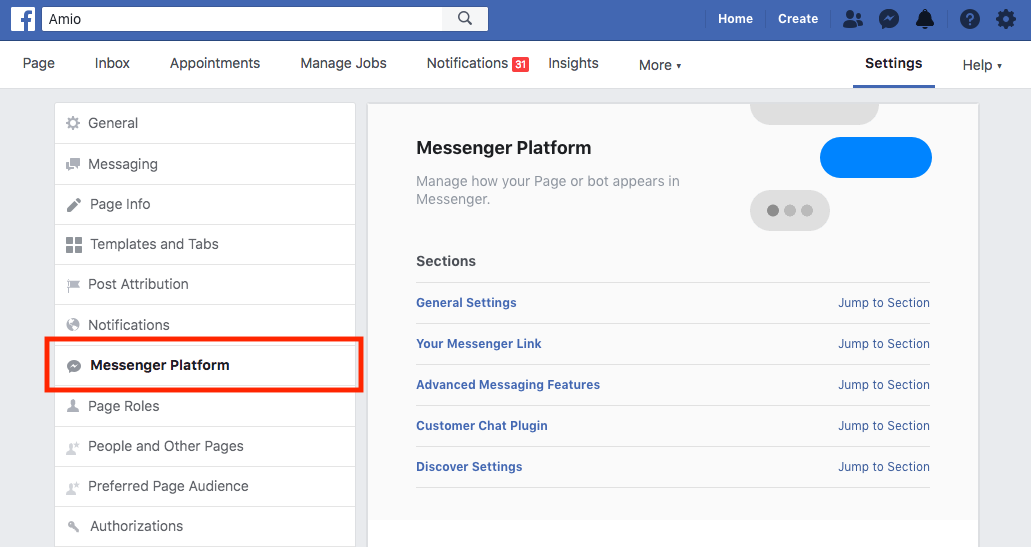Image resolution: width=1031 pixels, height=547 pixels.
Task: Click the Discover Settings link
Action: 469,466
